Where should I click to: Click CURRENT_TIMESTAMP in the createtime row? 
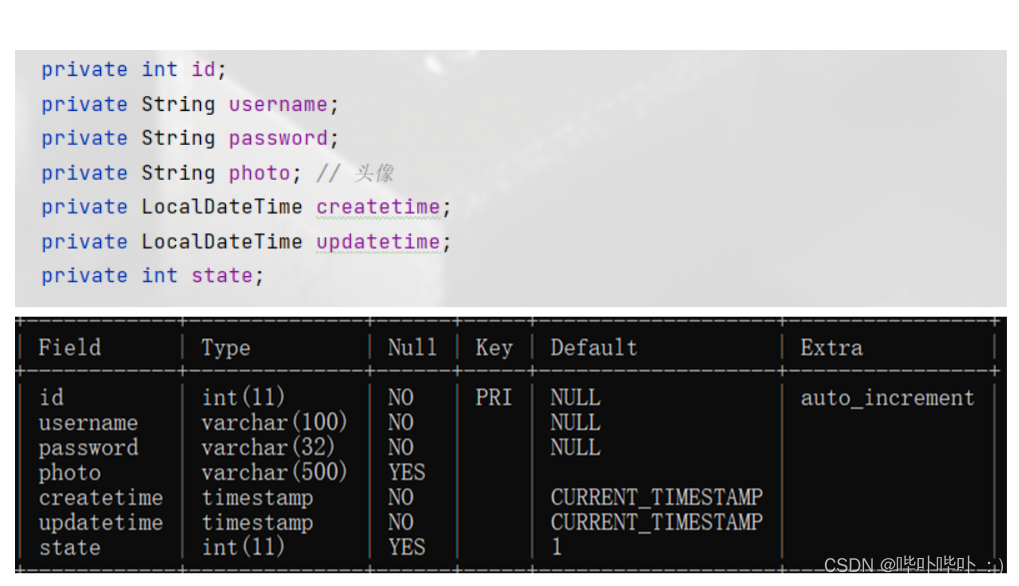[656, 497]
